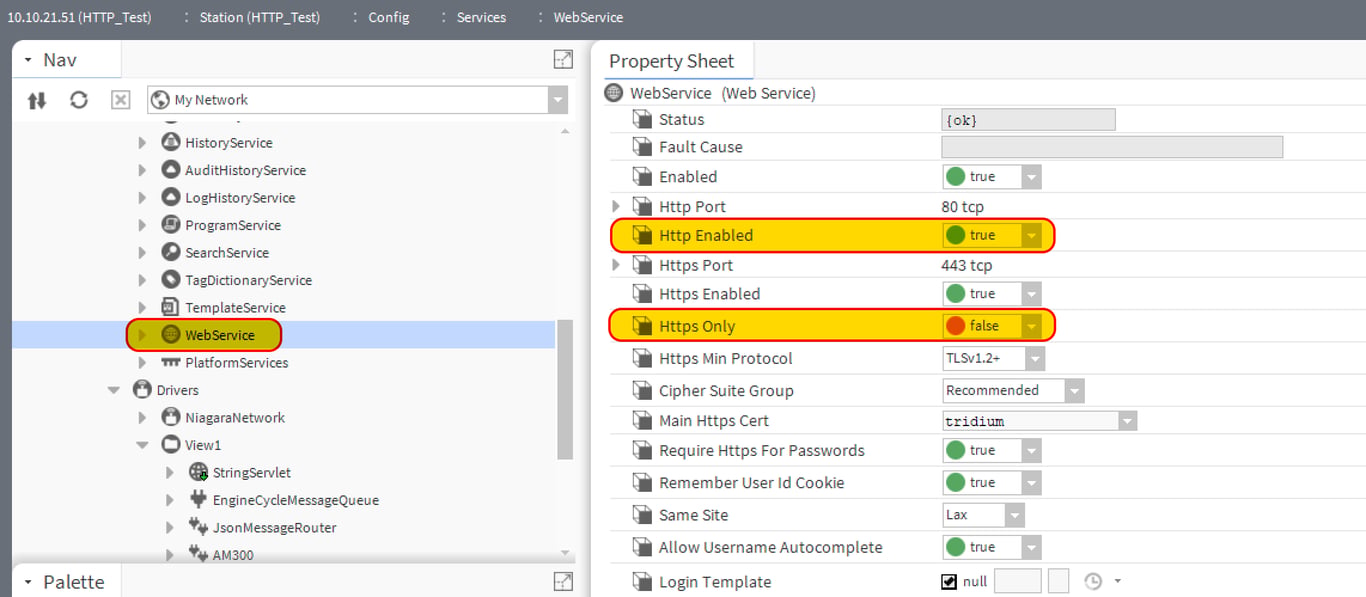Viewport: 1366px width, 597px height.
Task: Expand the Http Port property
Action: tap(616, 206)
